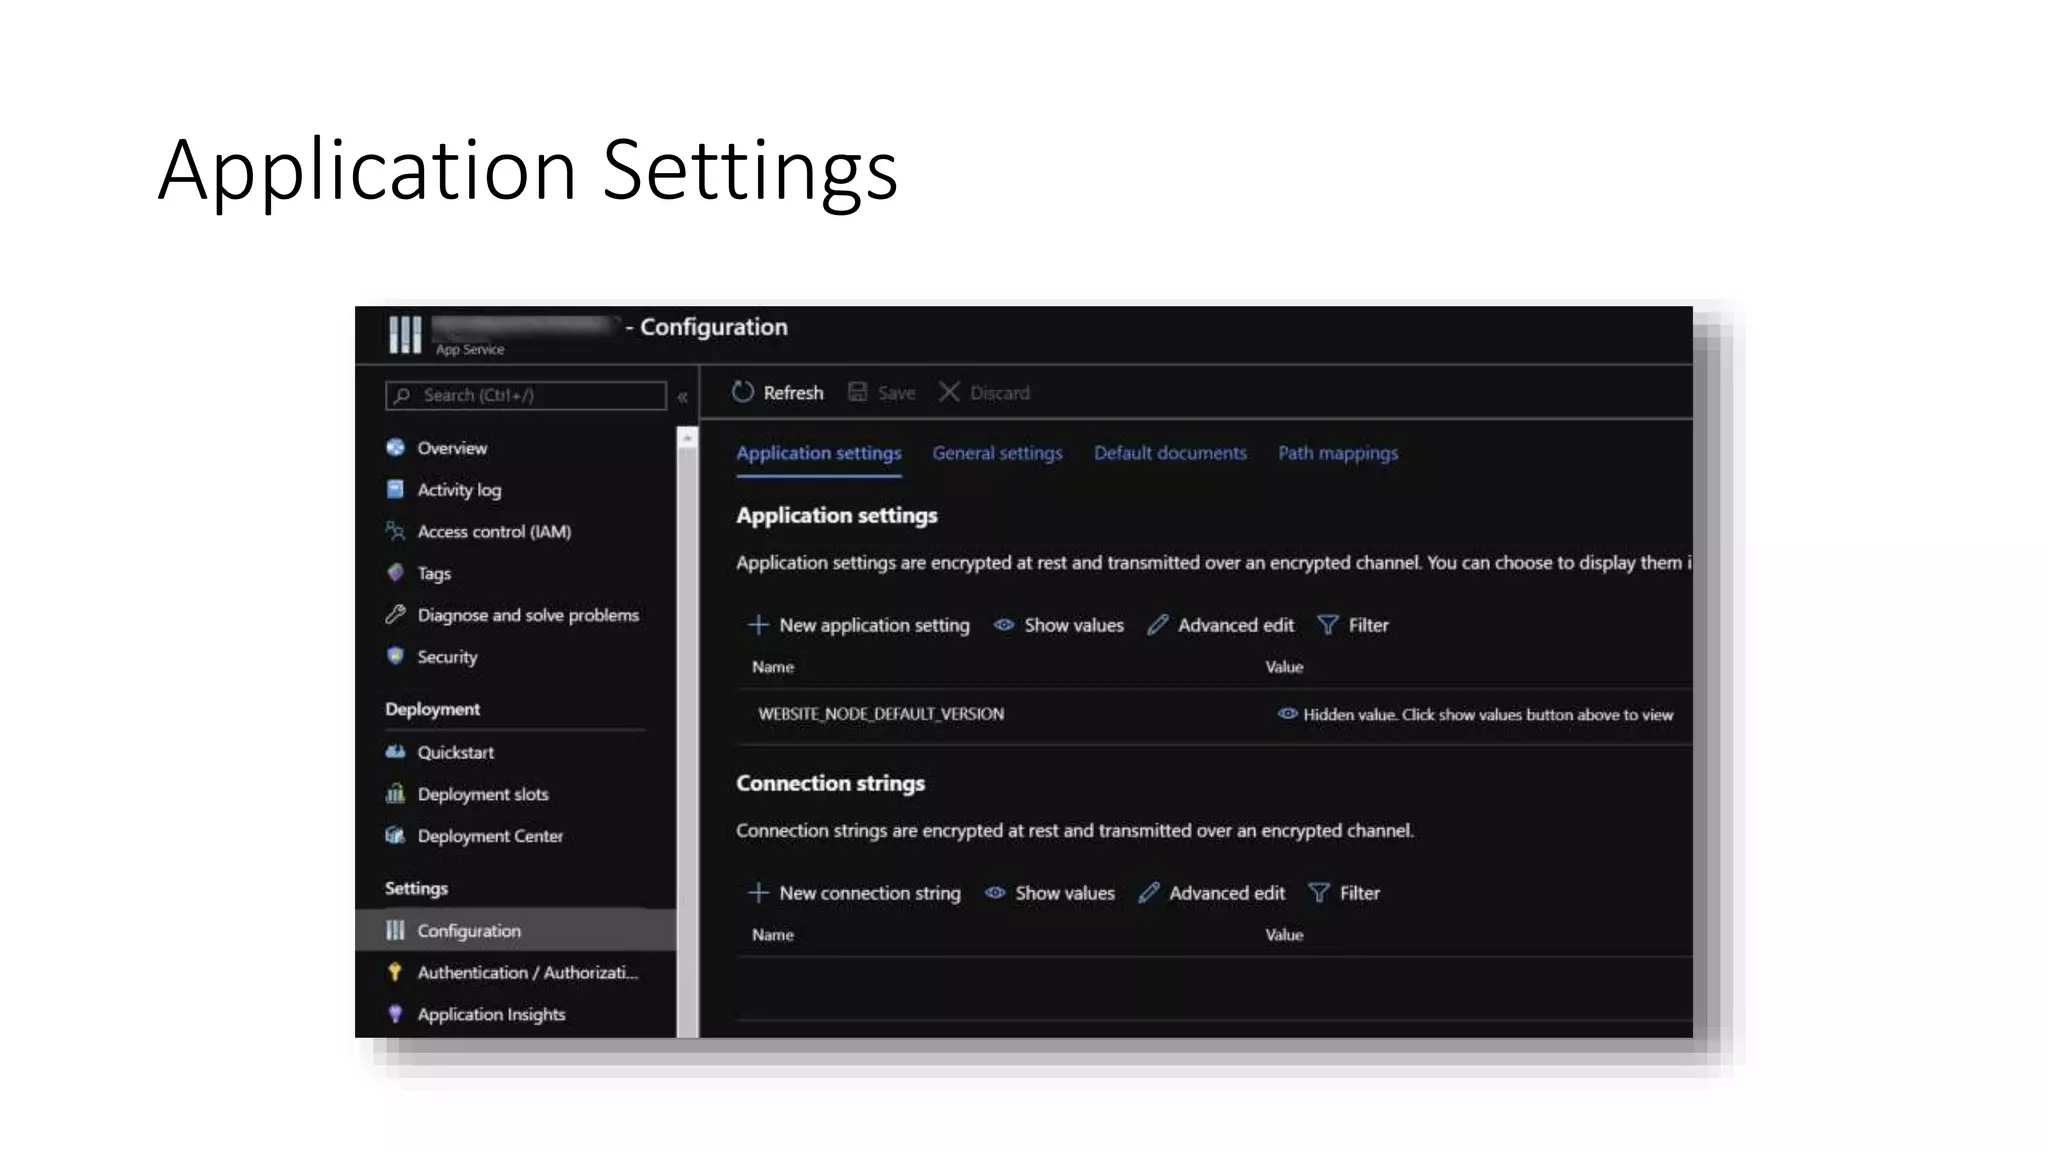Click the Overview label in sidebar

point(452,448)
